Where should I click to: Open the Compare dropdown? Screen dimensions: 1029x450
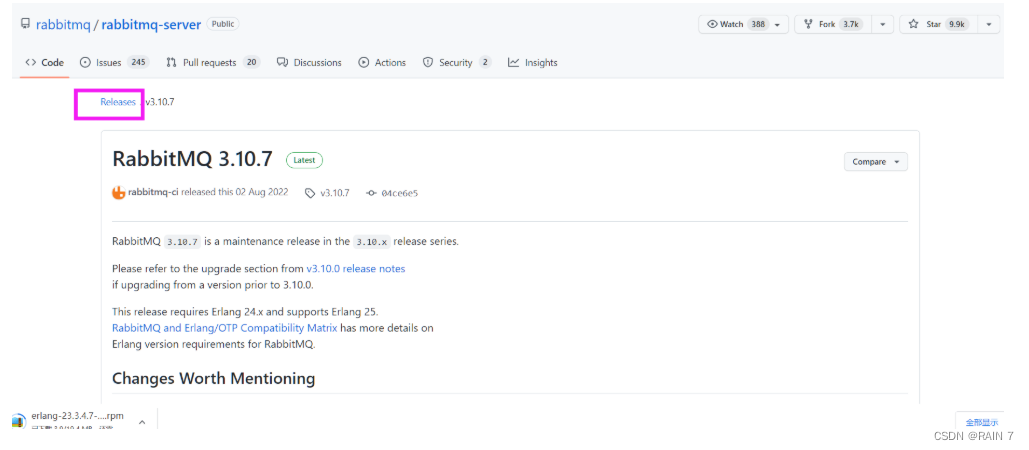(x=875, y=162)
